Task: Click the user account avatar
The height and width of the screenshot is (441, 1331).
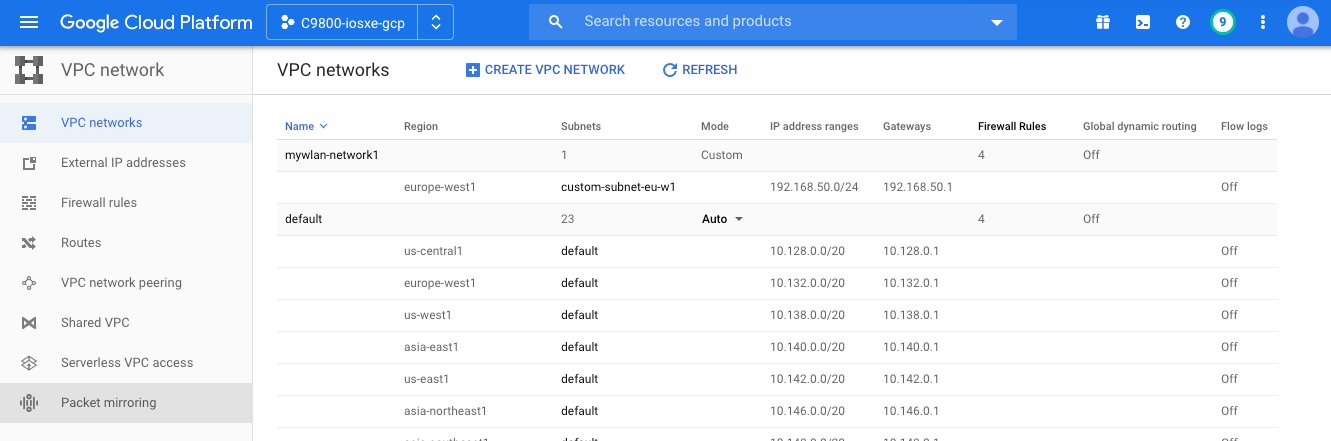Action: pyautogui.click(x=1302, y=22)
